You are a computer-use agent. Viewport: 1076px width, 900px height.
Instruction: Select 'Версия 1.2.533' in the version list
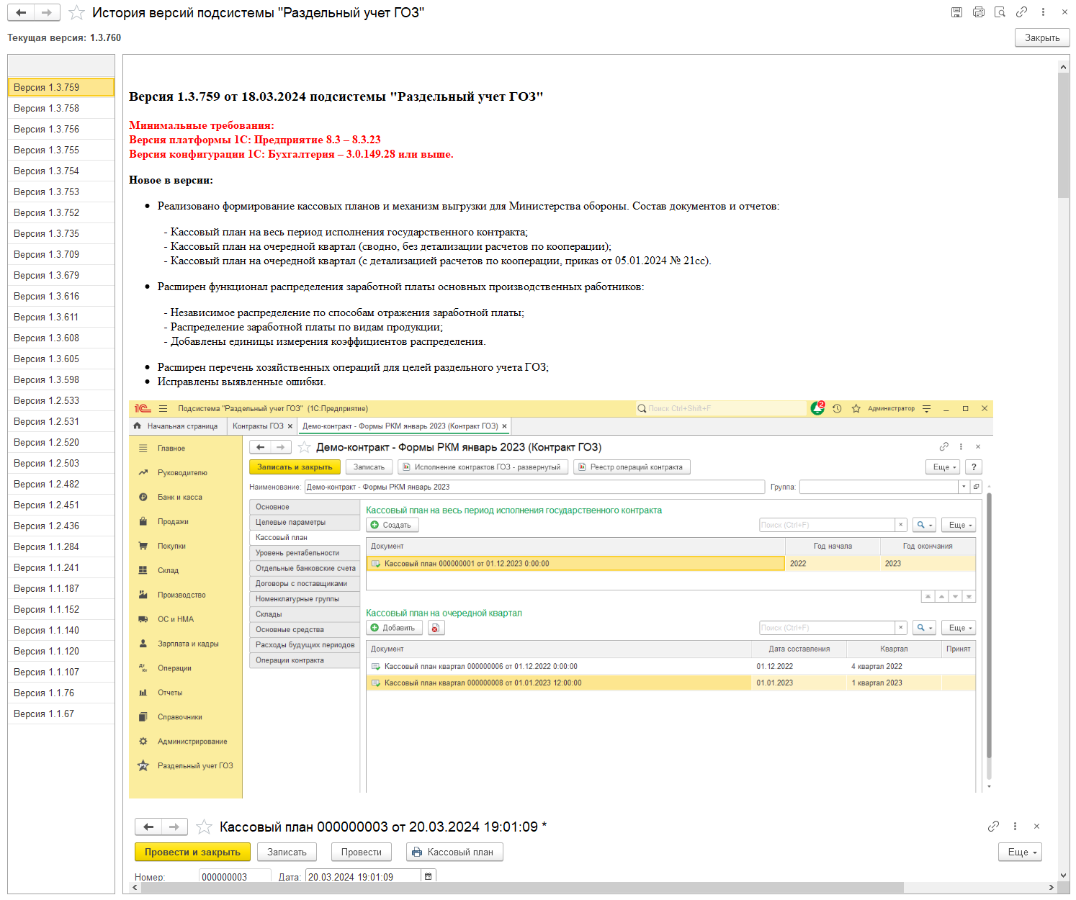click(61, 401)
